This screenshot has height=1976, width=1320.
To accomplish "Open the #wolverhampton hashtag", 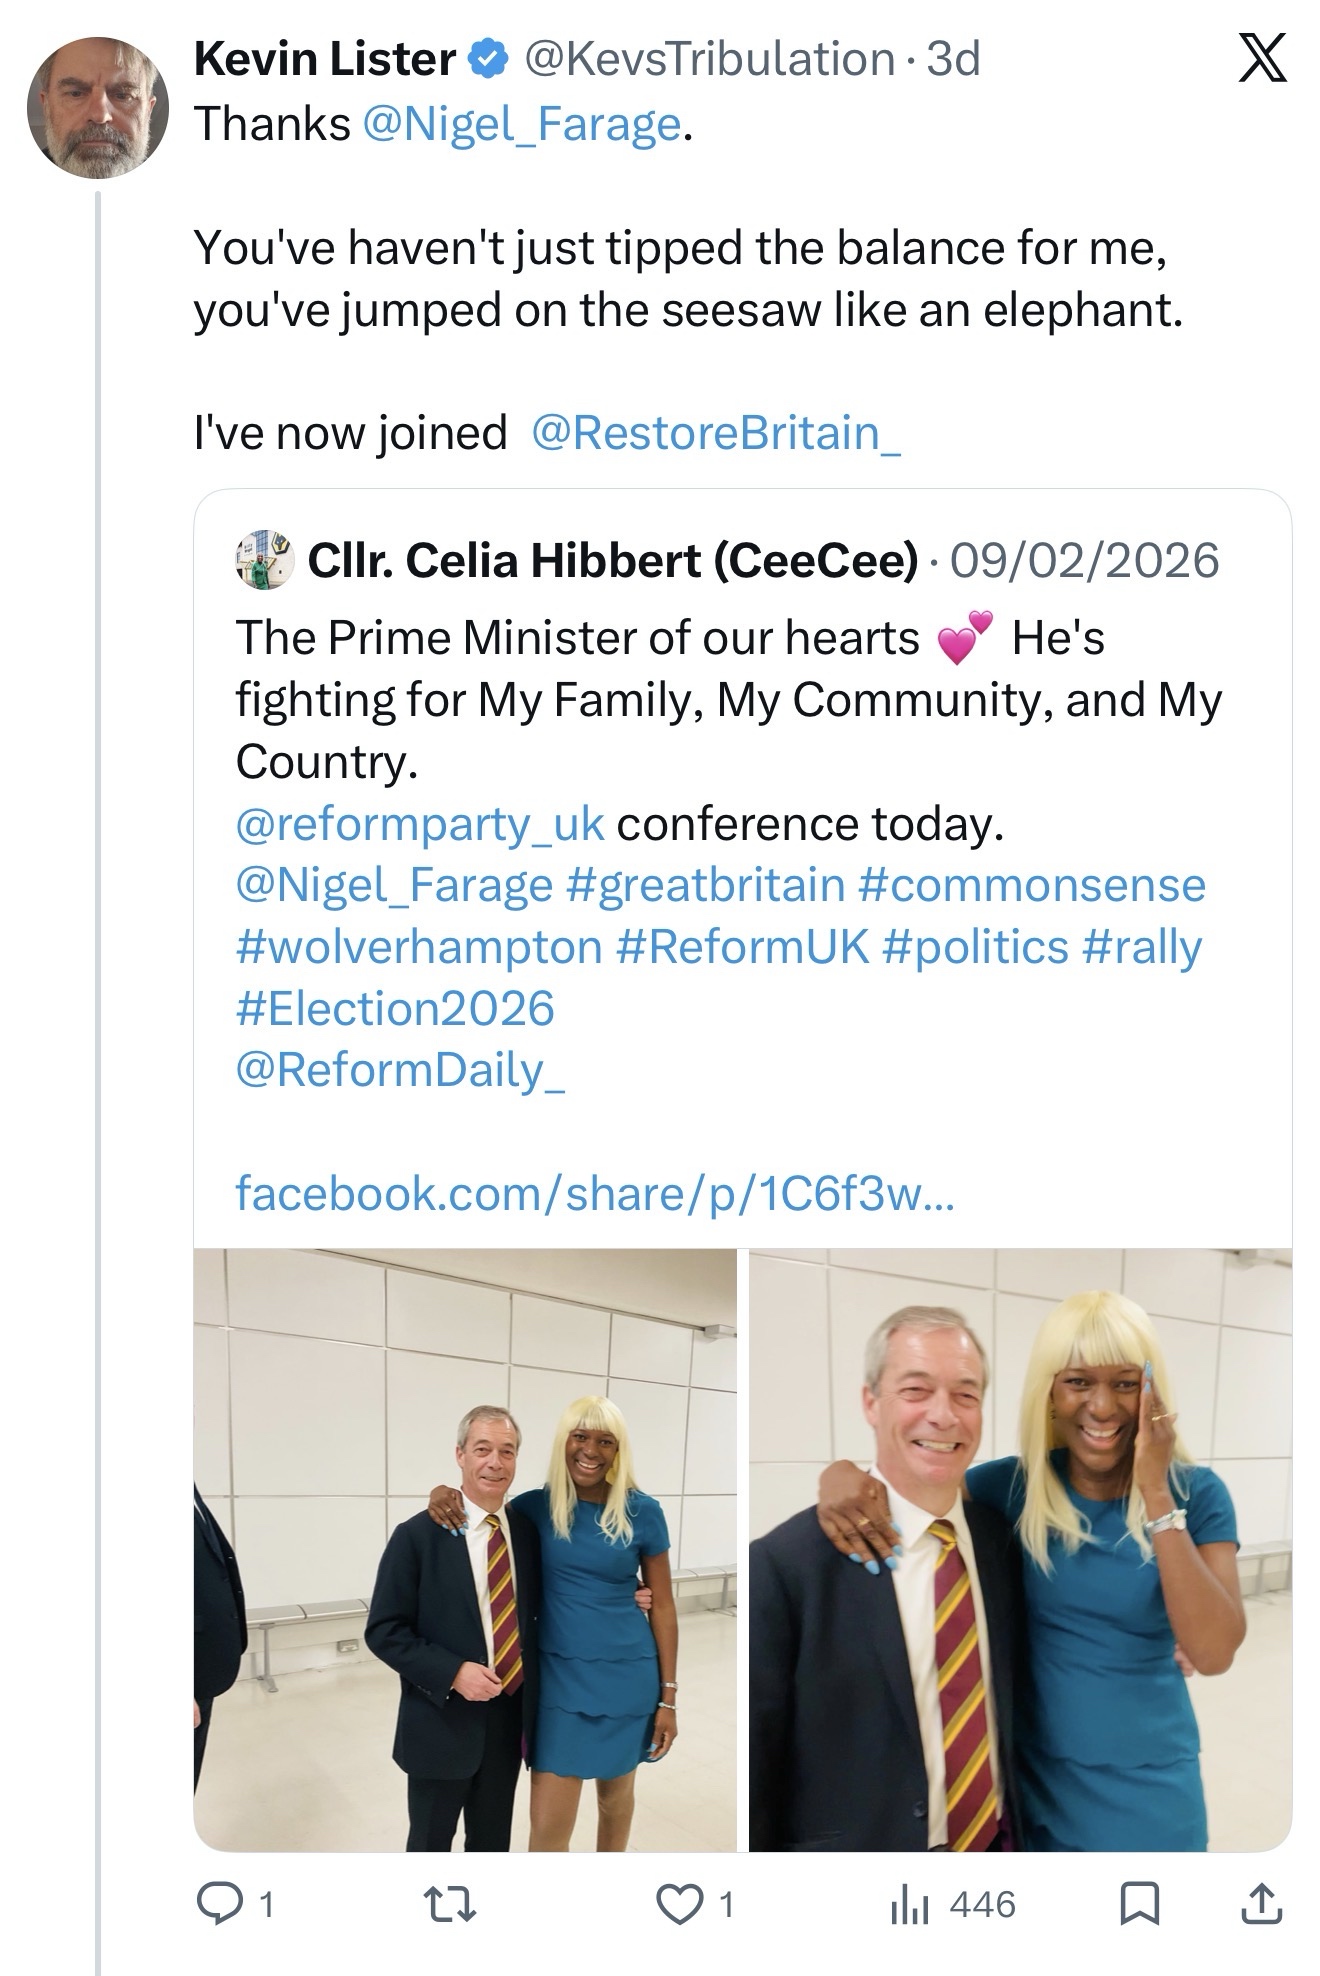I will point(419,947).
